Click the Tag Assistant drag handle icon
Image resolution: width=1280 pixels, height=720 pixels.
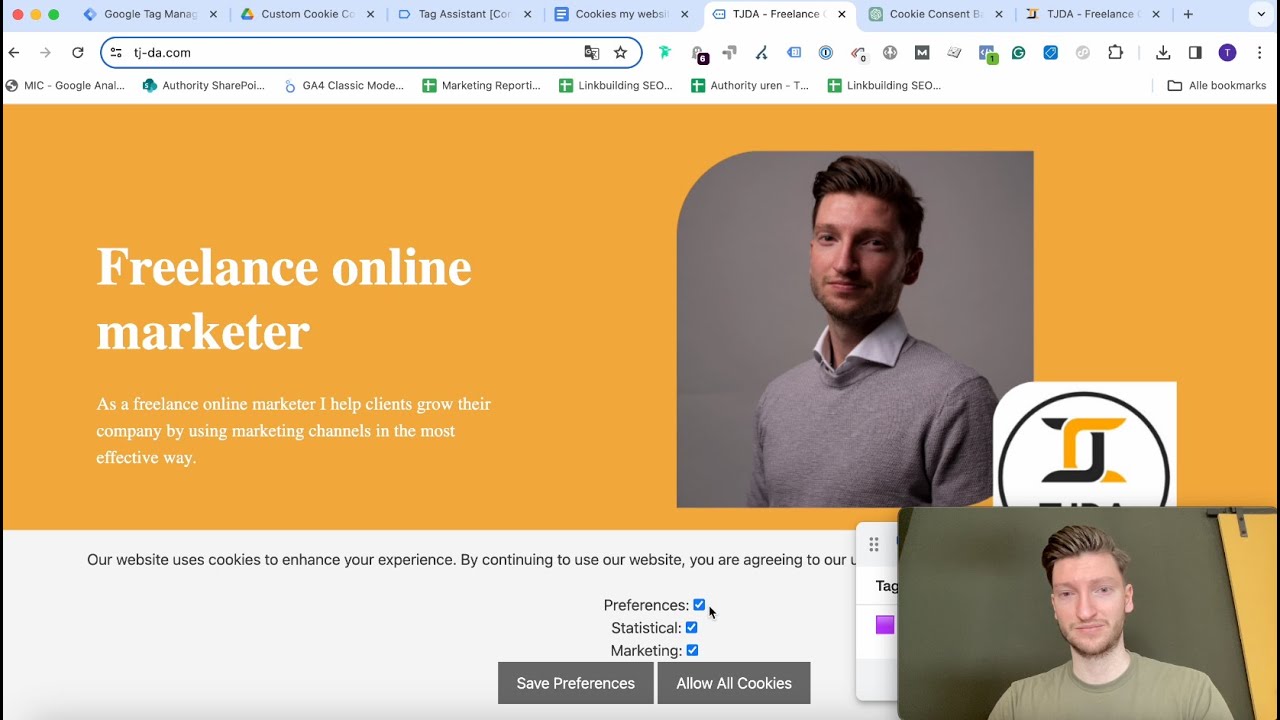(874, 544)
